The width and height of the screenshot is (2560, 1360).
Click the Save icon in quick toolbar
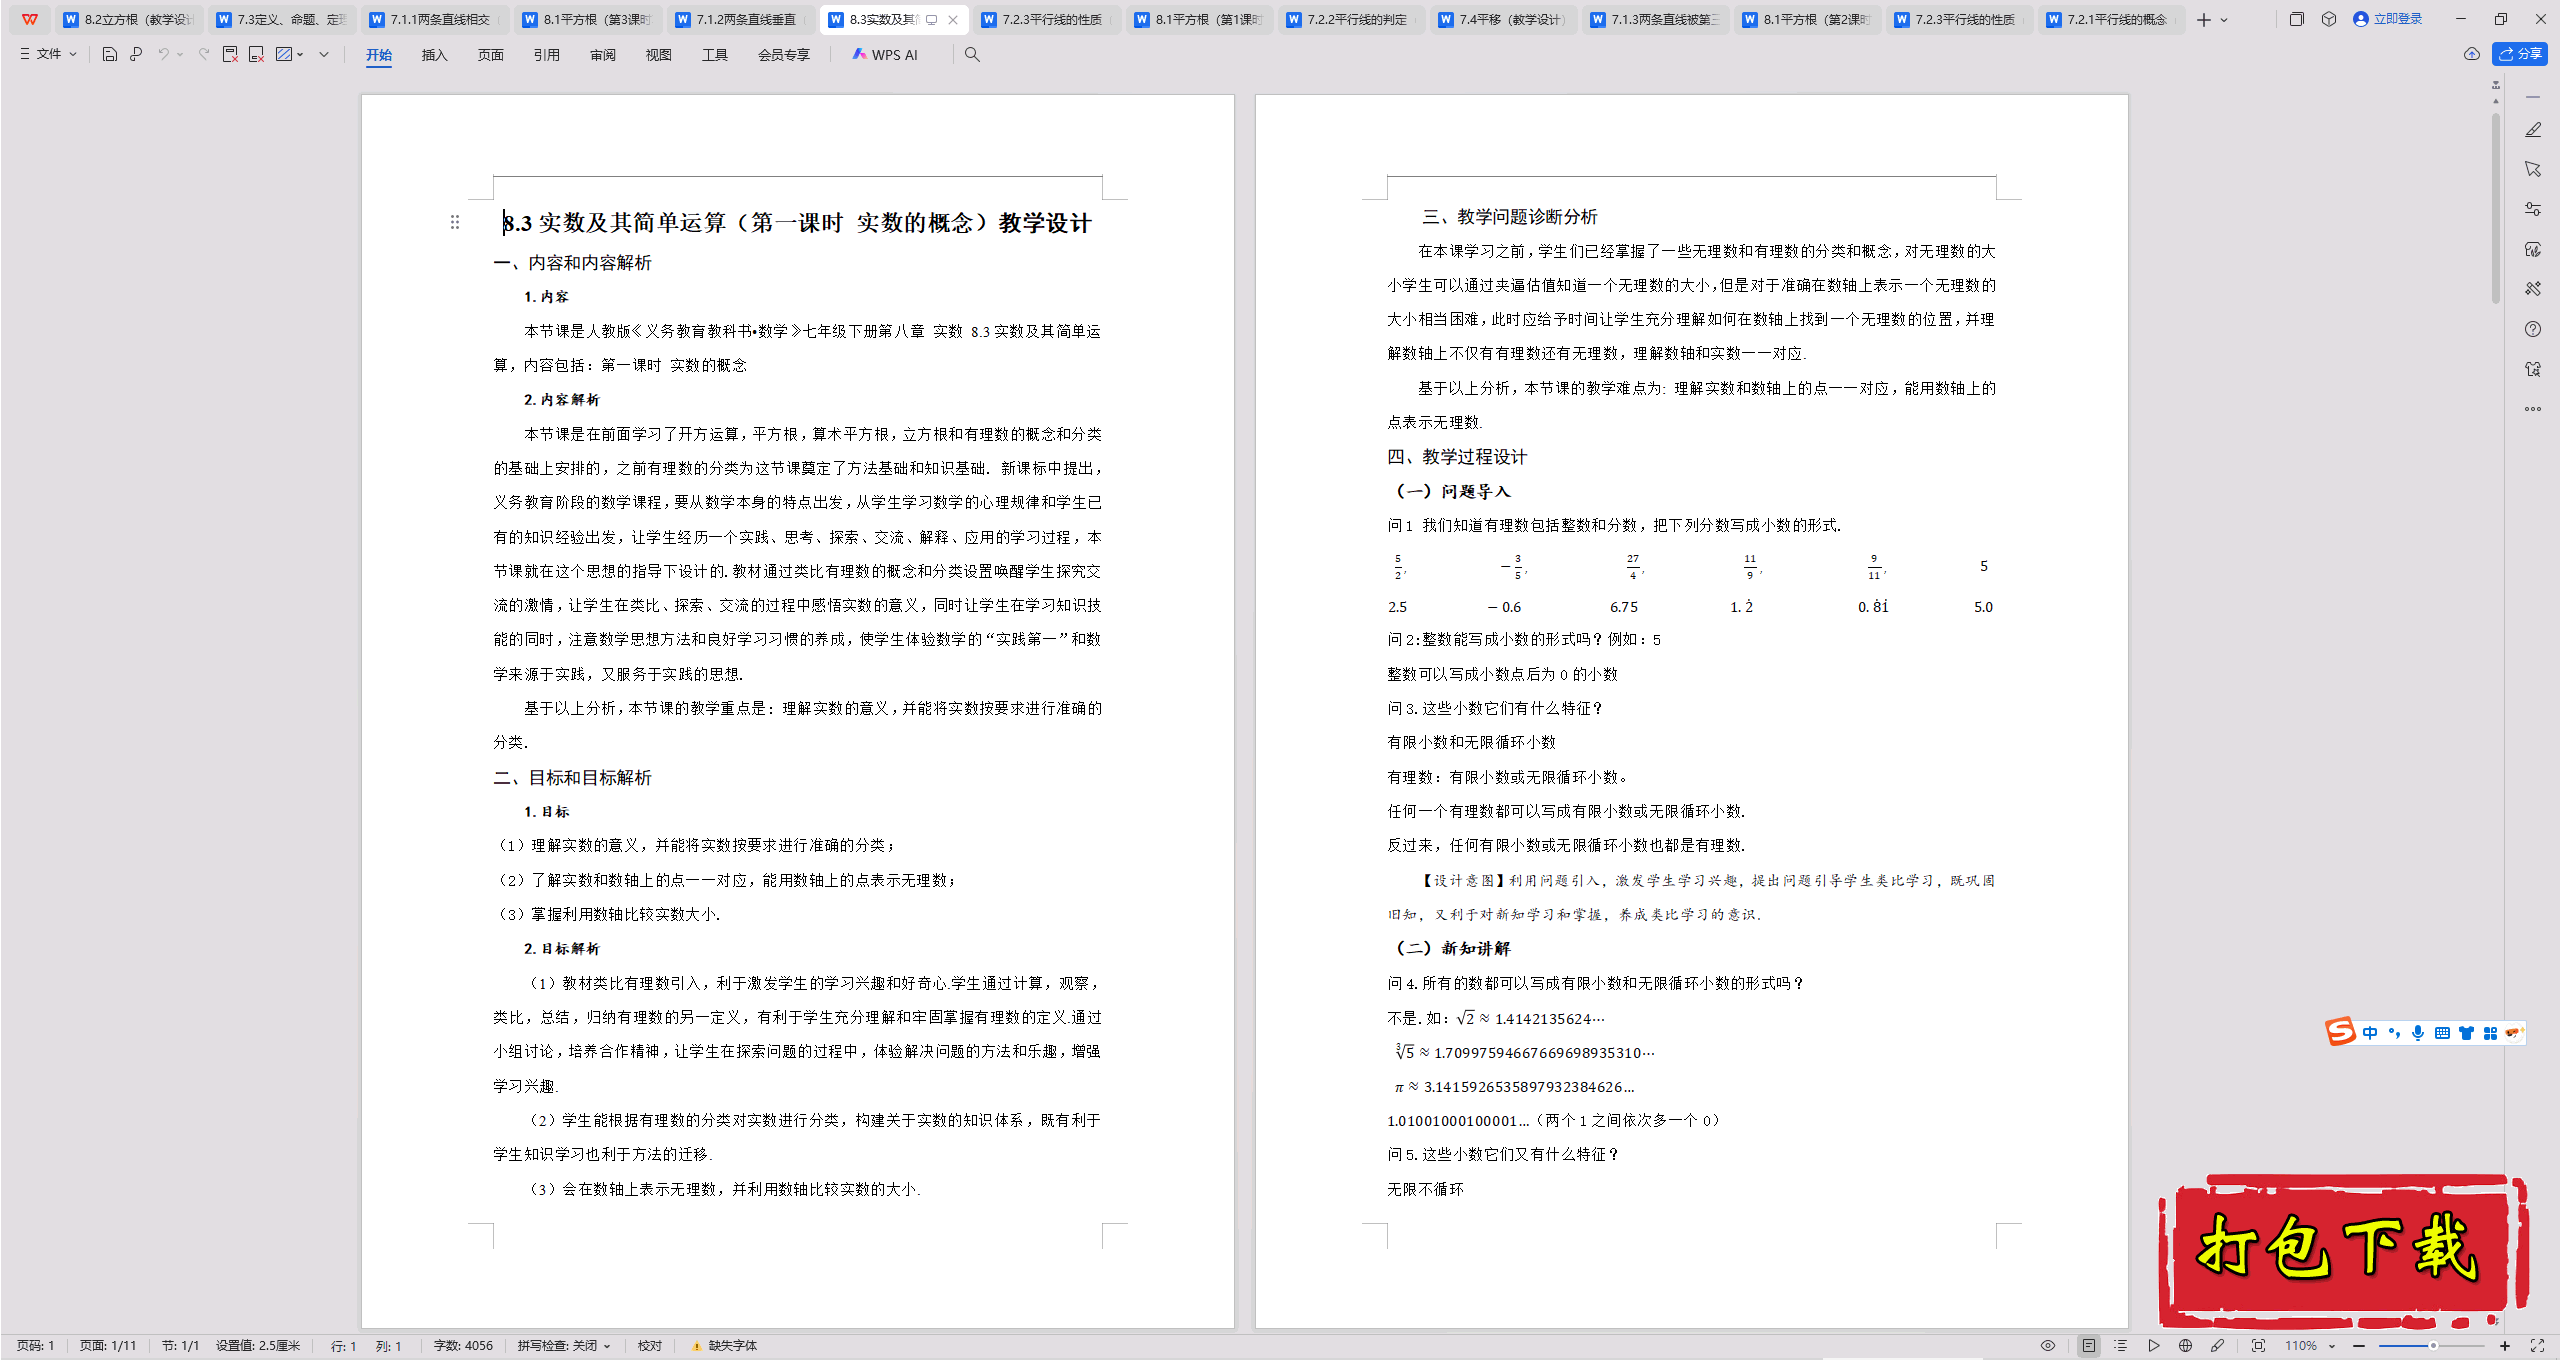[110, 54]
